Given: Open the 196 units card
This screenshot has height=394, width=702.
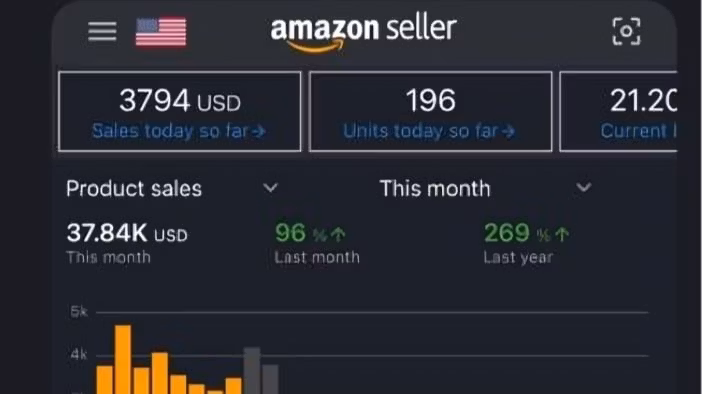Looking at the screenshot, I should (430, 111).
